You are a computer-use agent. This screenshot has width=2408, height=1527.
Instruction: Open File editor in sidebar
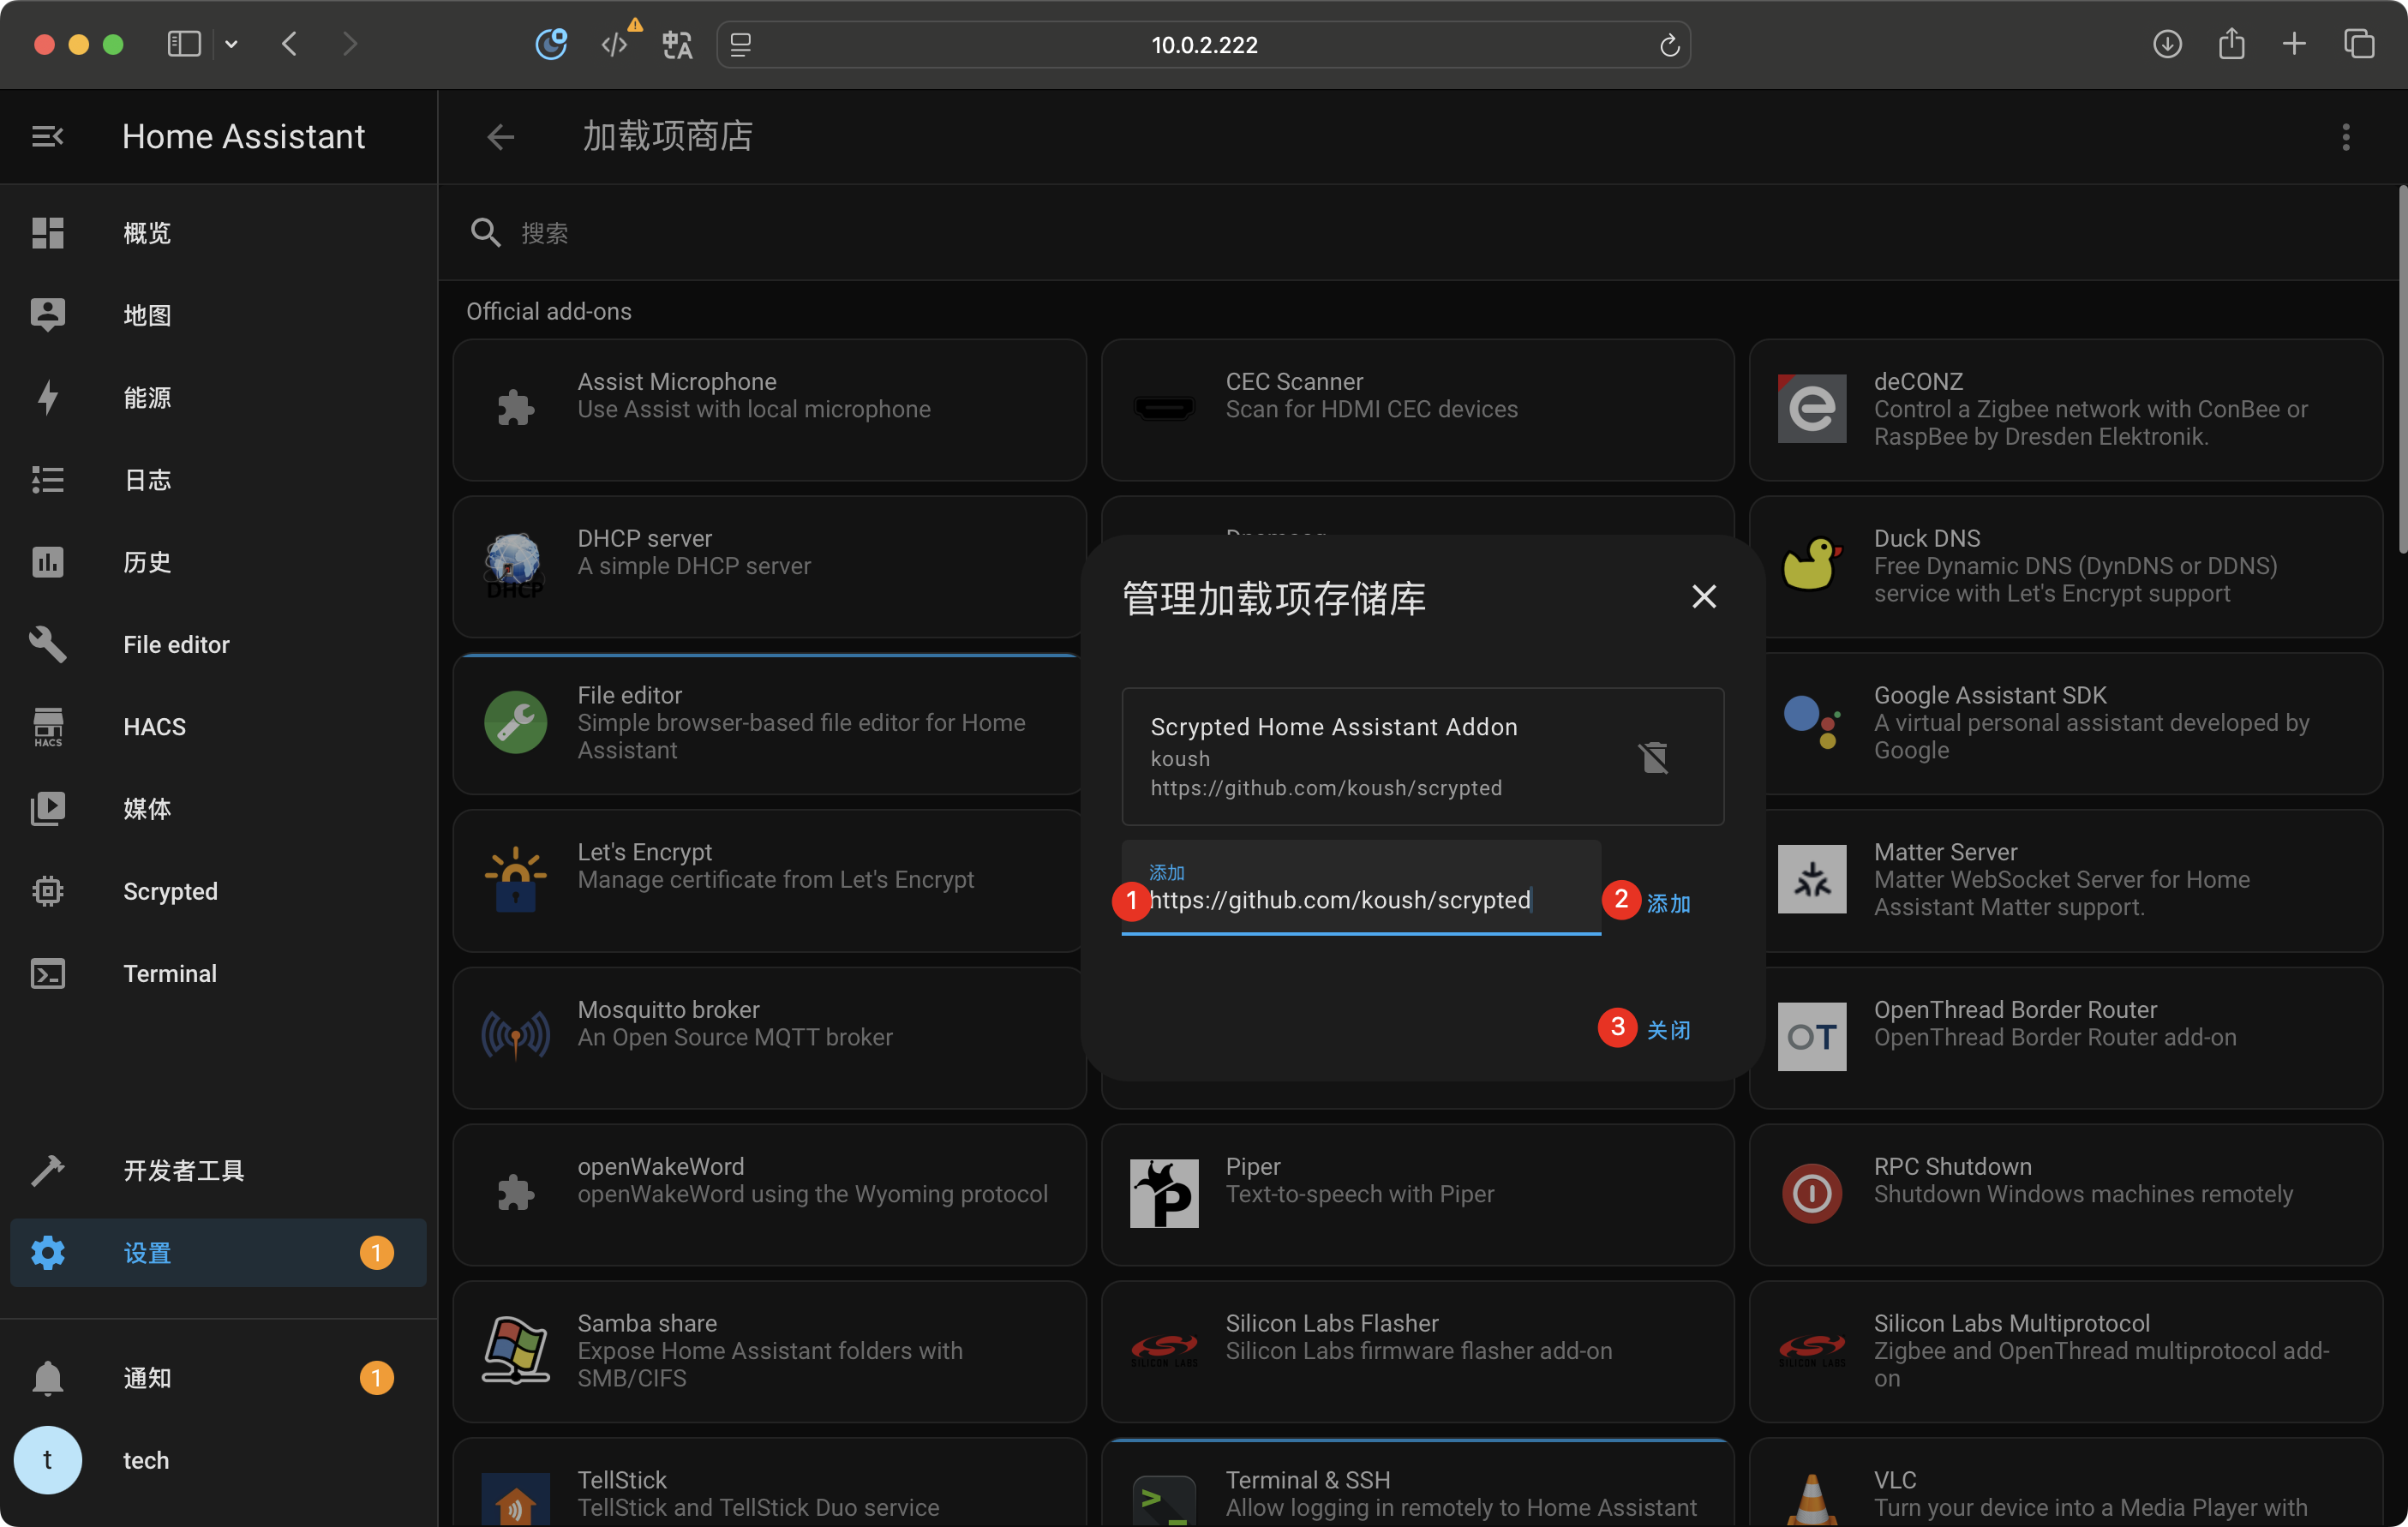pyautogui.click(x=218, y=644)
